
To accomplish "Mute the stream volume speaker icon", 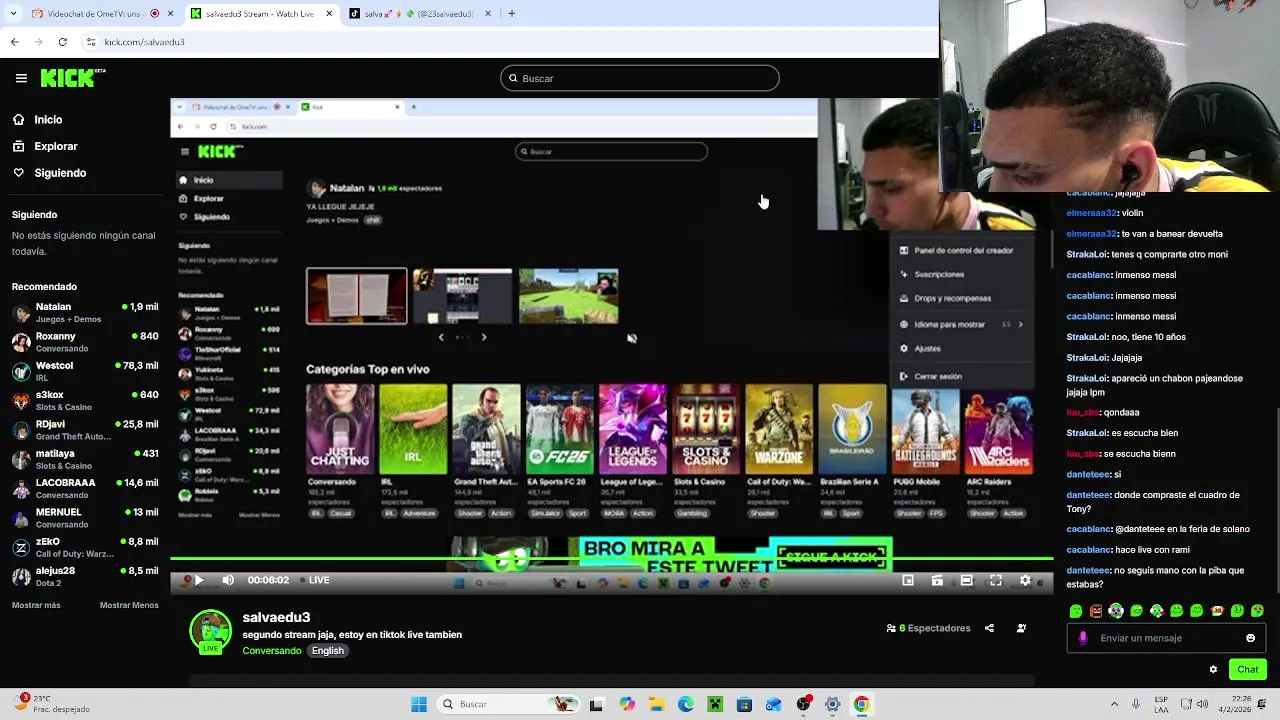I will coord(228,580).
